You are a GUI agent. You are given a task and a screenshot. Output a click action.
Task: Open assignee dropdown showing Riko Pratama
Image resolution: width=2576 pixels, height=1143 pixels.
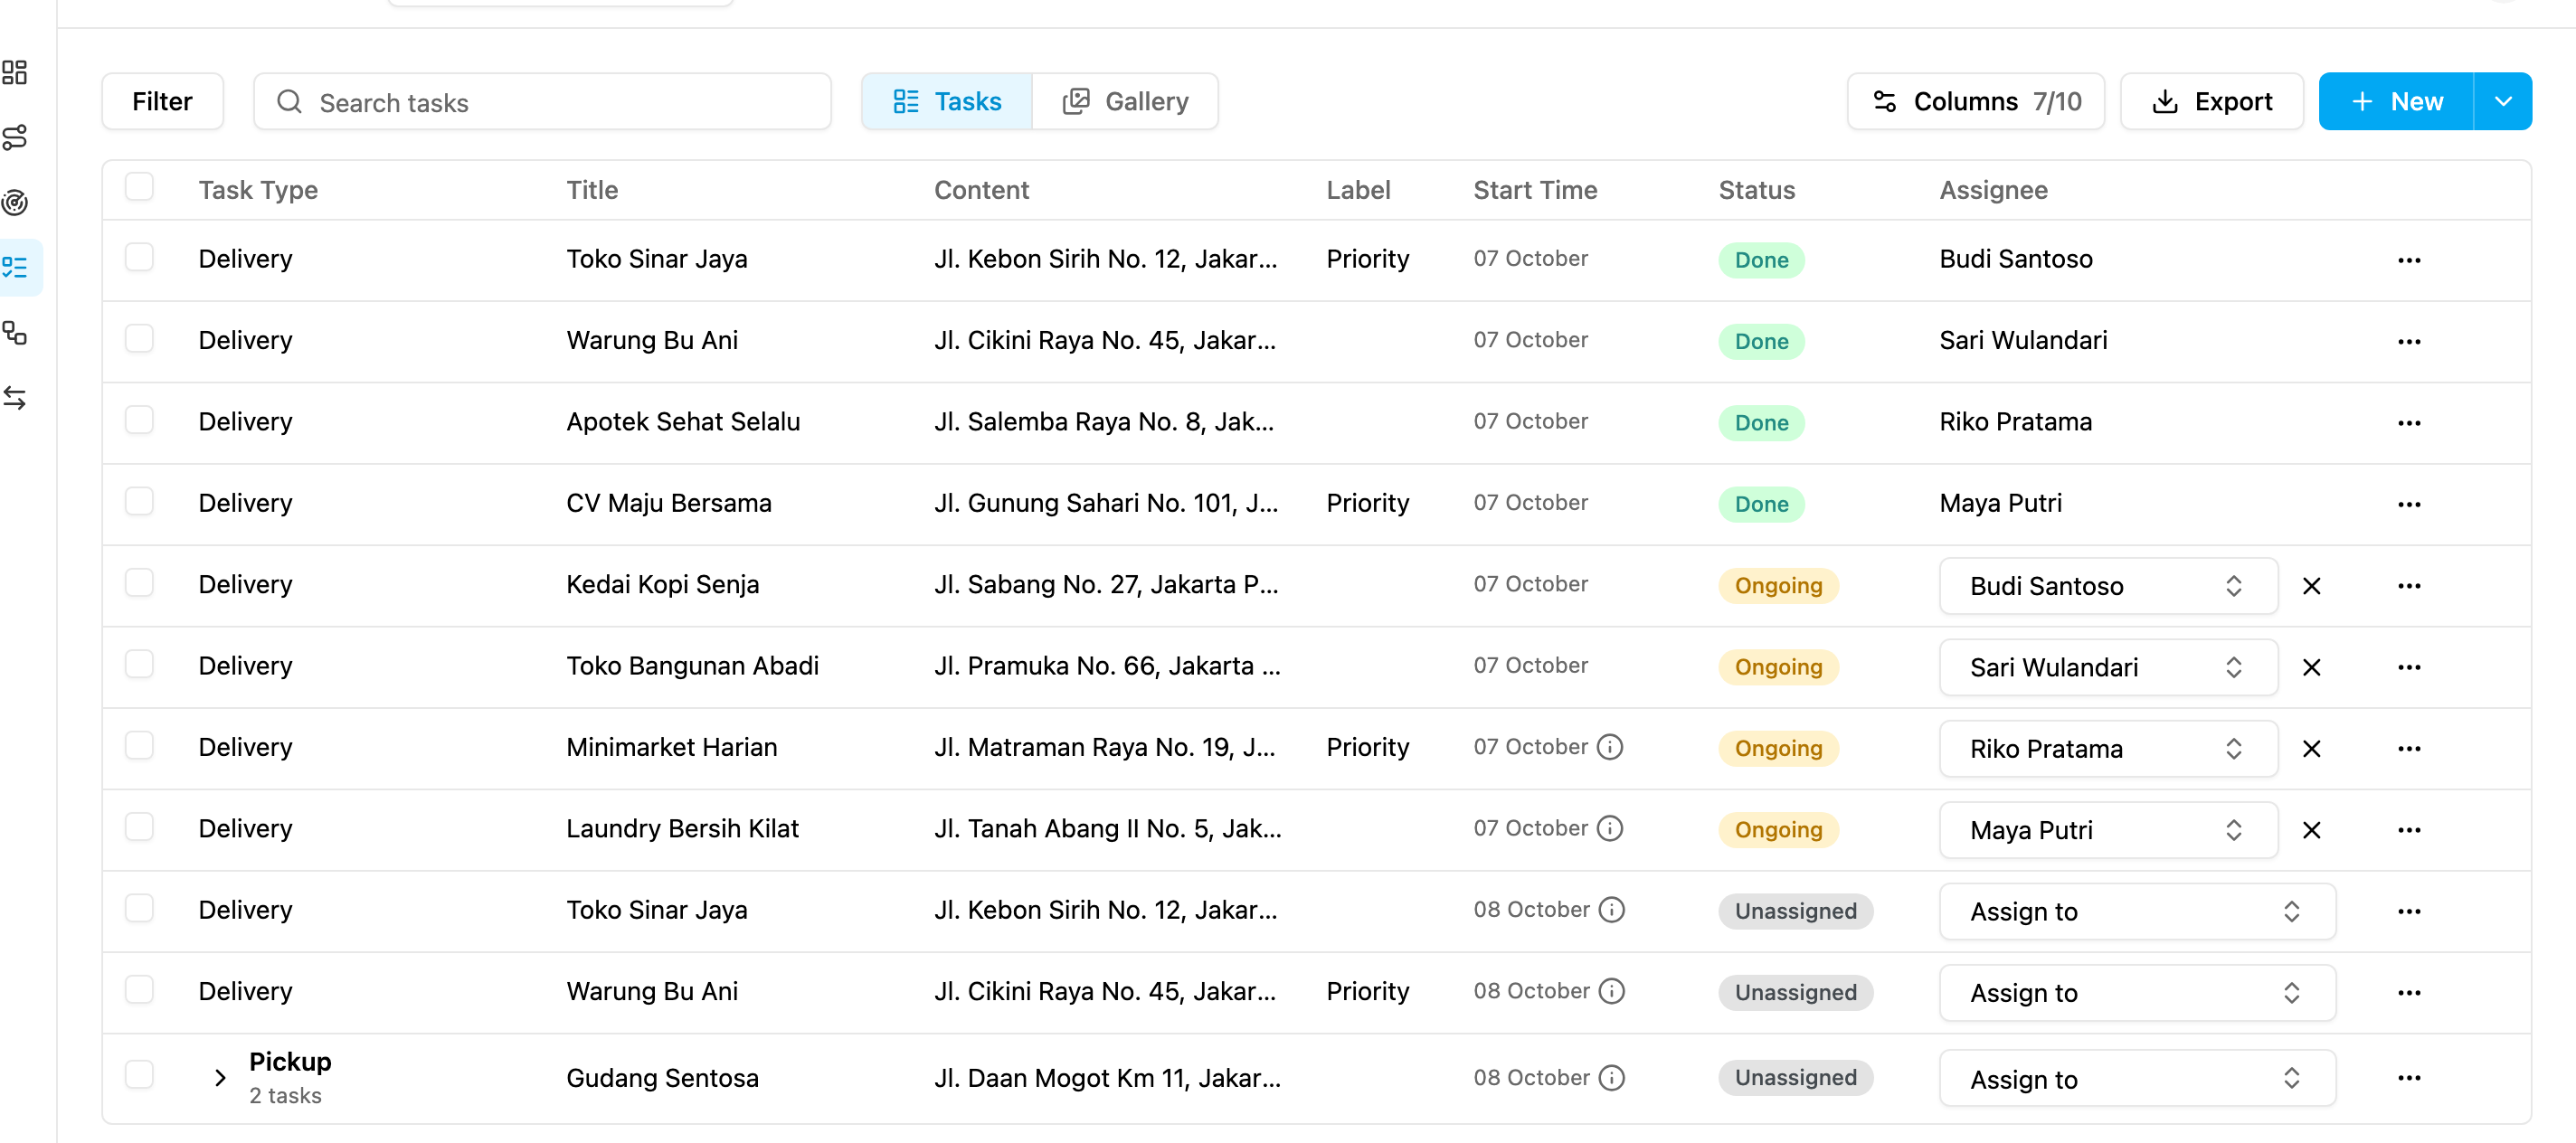(x=2108, y=748)
